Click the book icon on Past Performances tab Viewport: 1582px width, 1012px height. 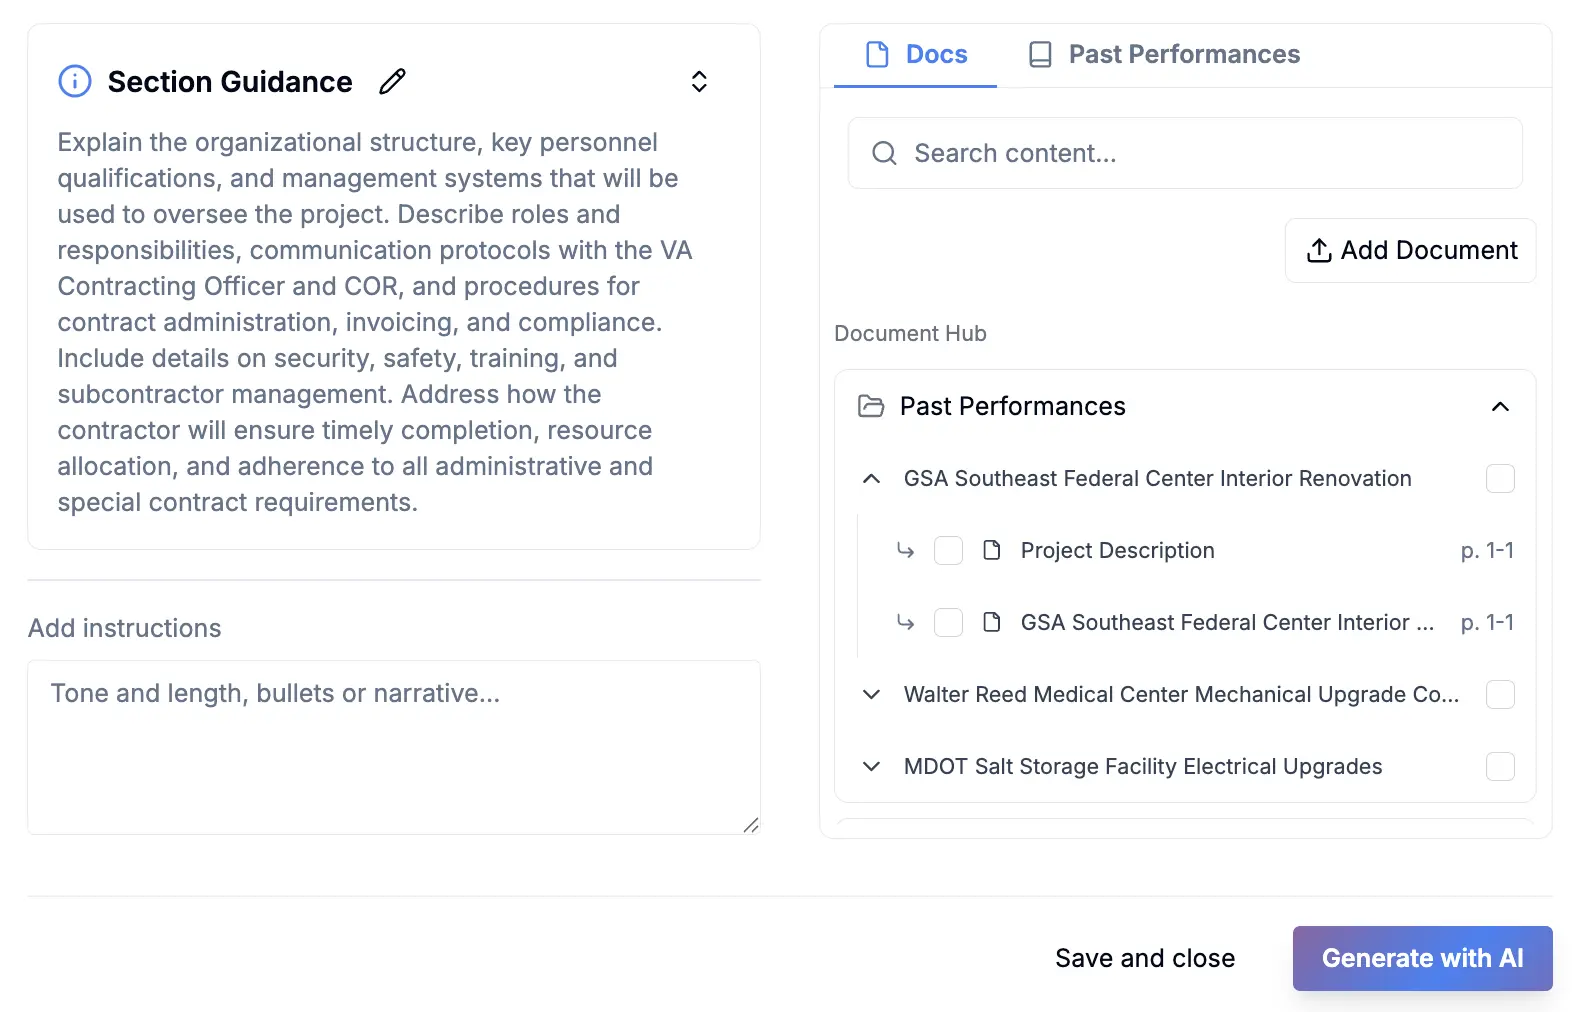[1040, 54]
